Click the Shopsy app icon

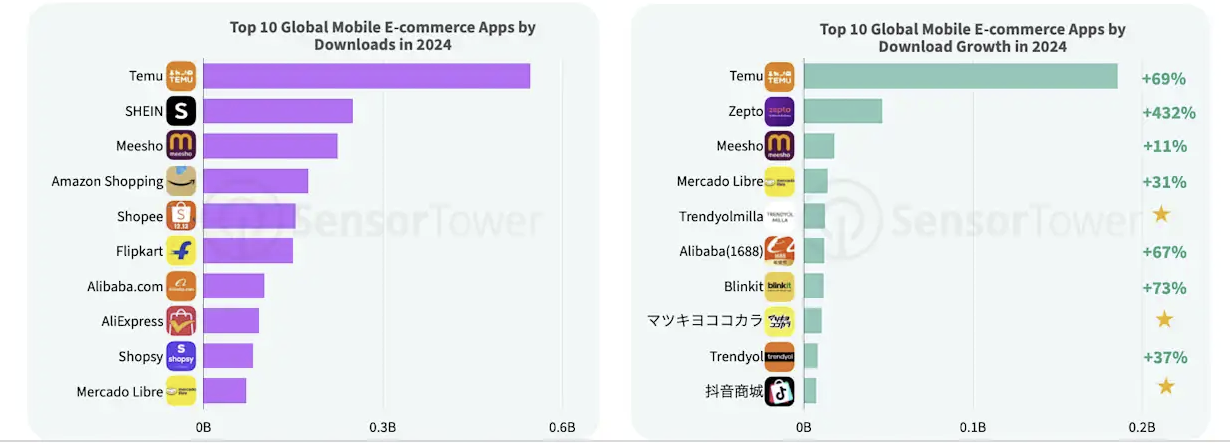(x=181, y=356)
